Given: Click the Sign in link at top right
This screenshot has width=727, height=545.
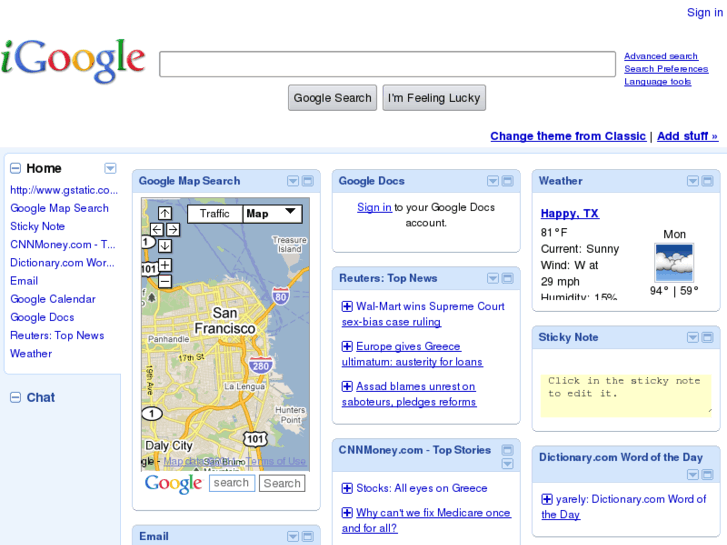Looking at the screenshot, I should pyautogui.click(x=705, y=13).
